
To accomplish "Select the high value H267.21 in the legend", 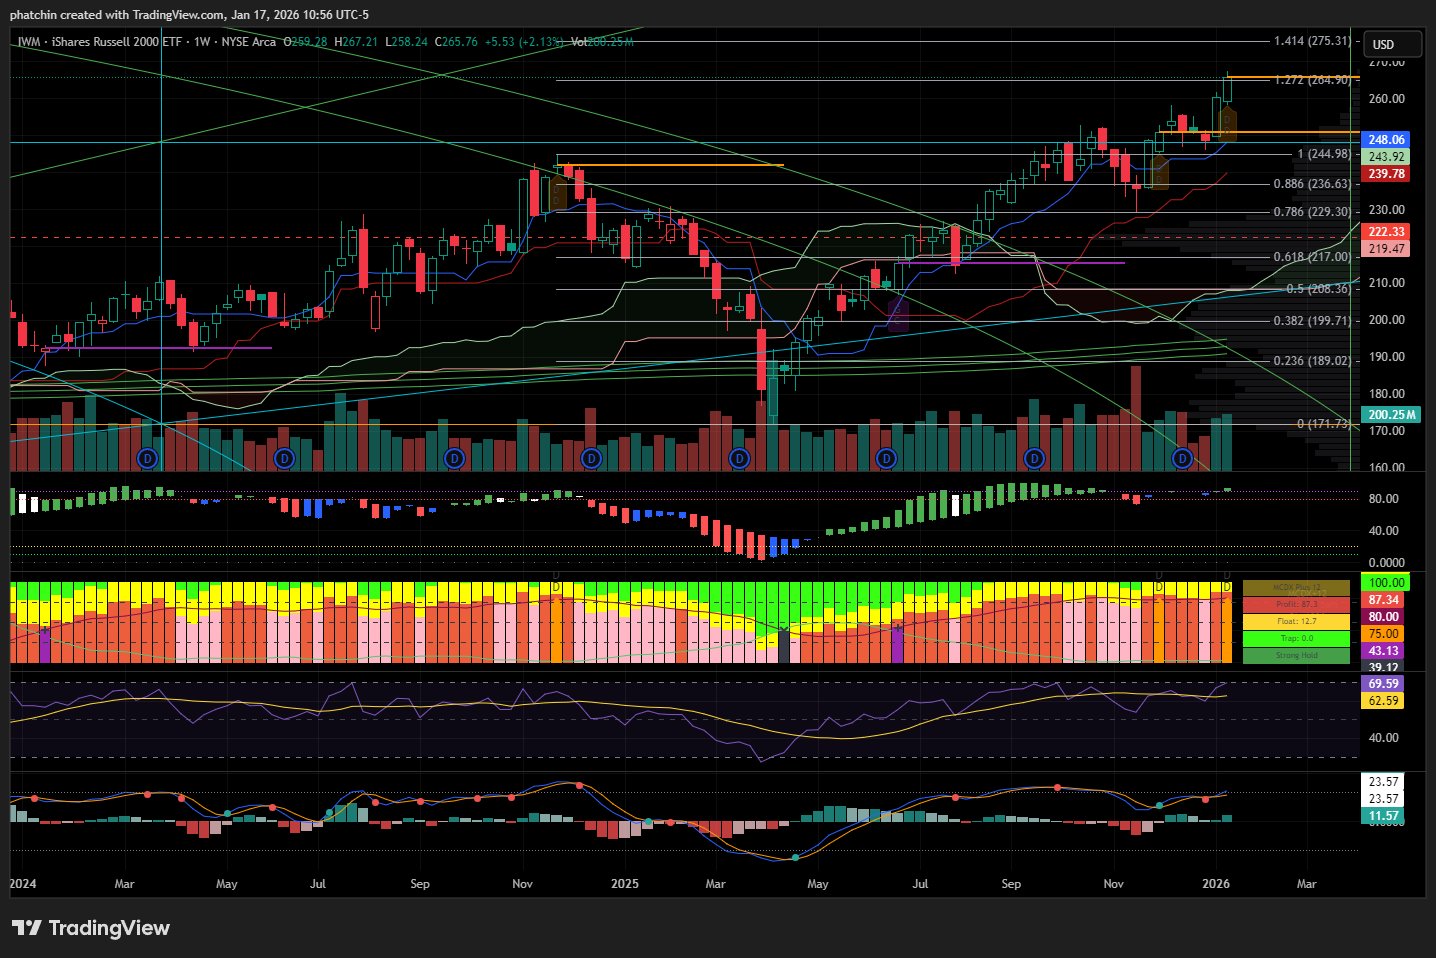I will 357,42.
